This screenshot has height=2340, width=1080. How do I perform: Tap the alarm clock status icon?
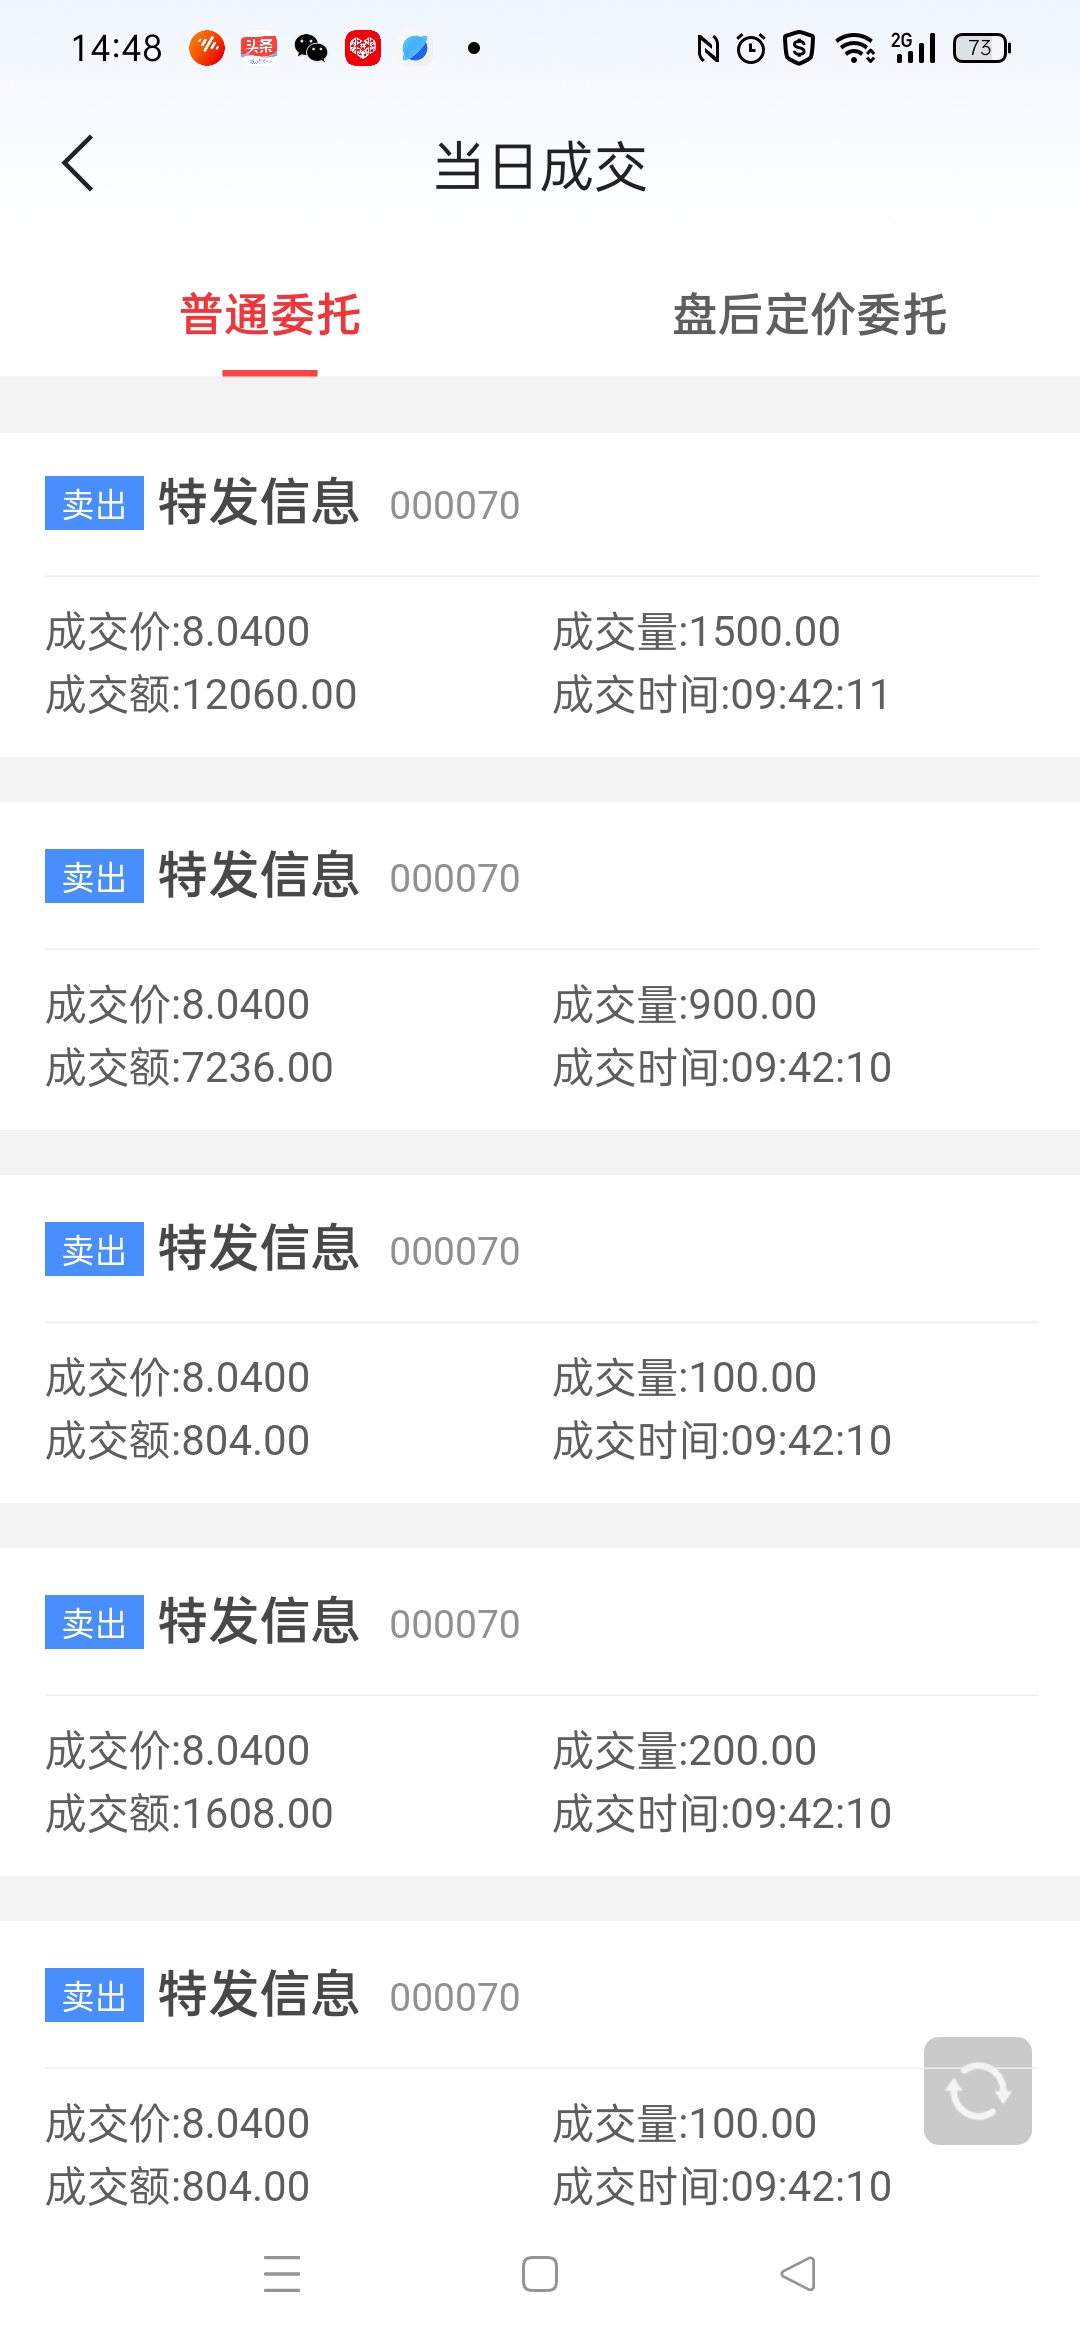(751, 48)
